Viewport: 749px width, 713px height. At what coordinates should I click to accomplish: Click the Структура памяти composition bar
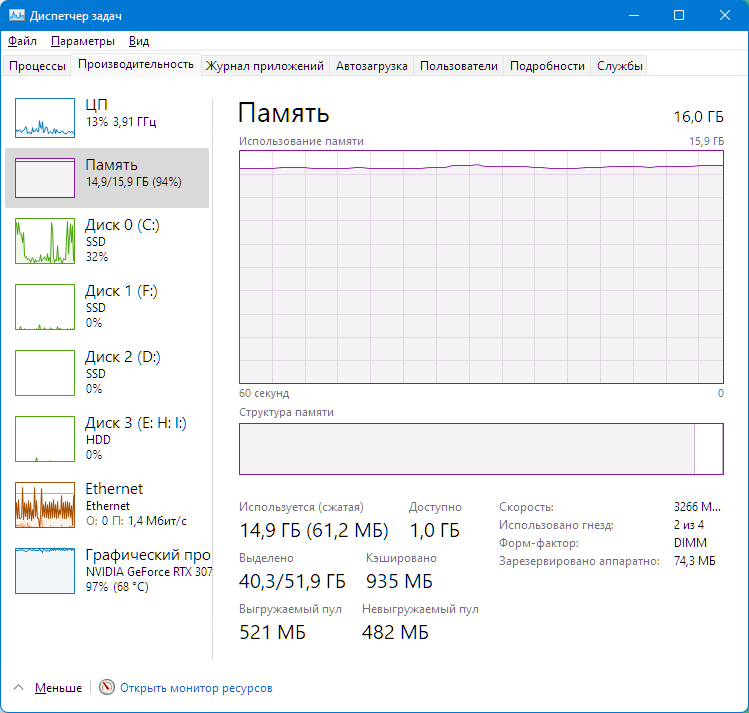pos(481,449)
